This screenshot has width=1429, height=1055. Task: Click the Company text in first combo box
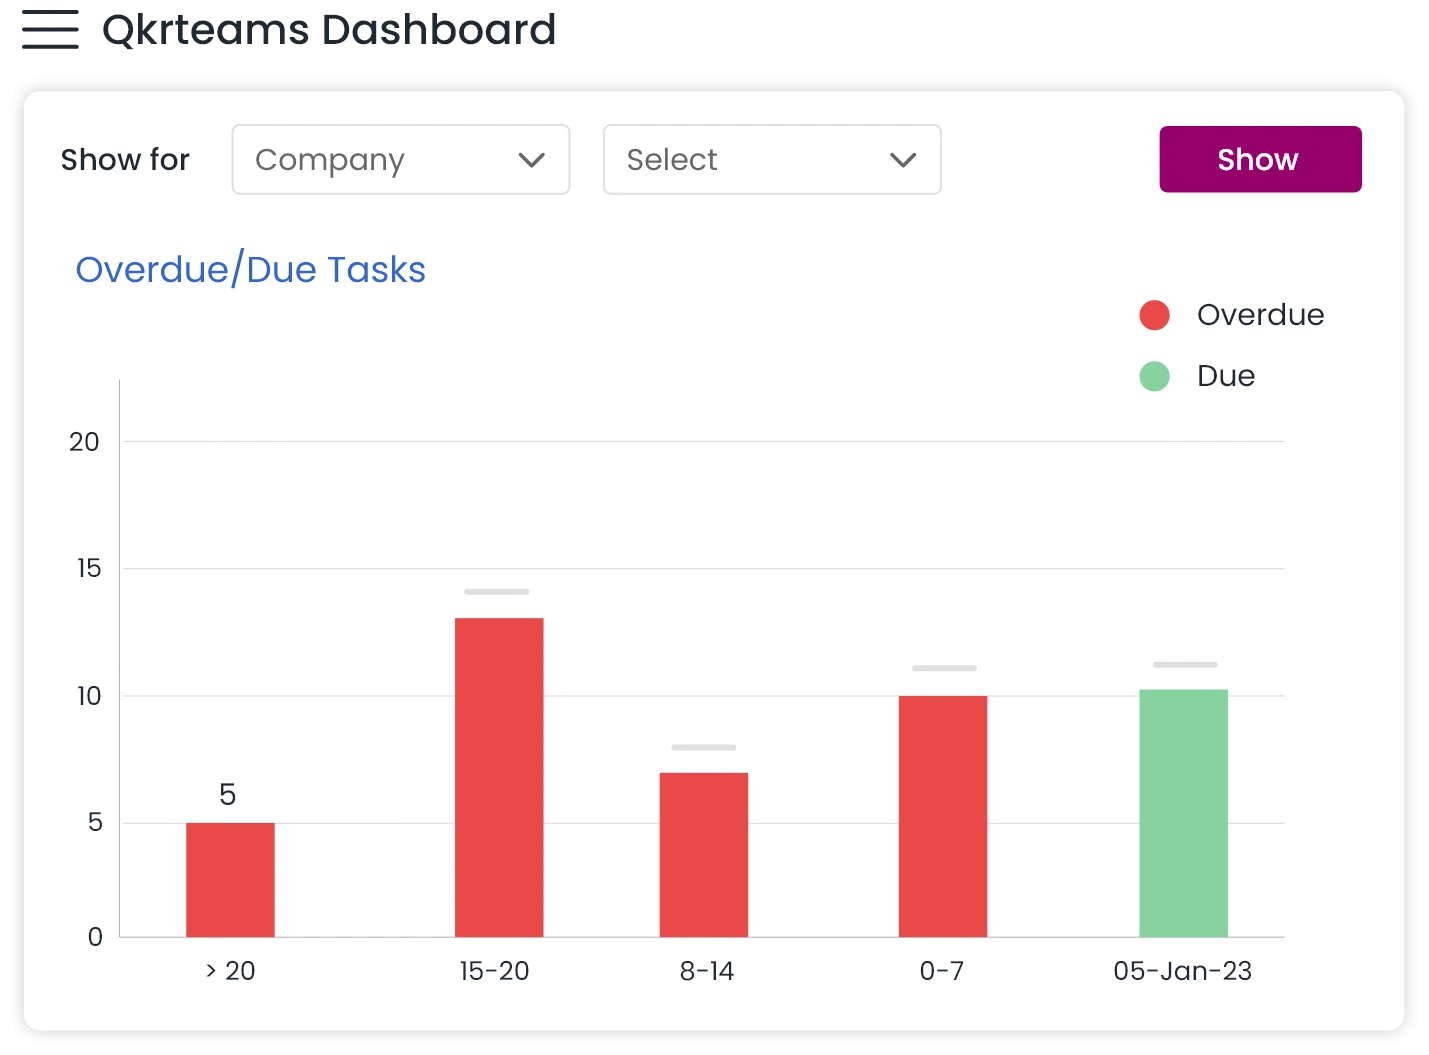point(330,160)
